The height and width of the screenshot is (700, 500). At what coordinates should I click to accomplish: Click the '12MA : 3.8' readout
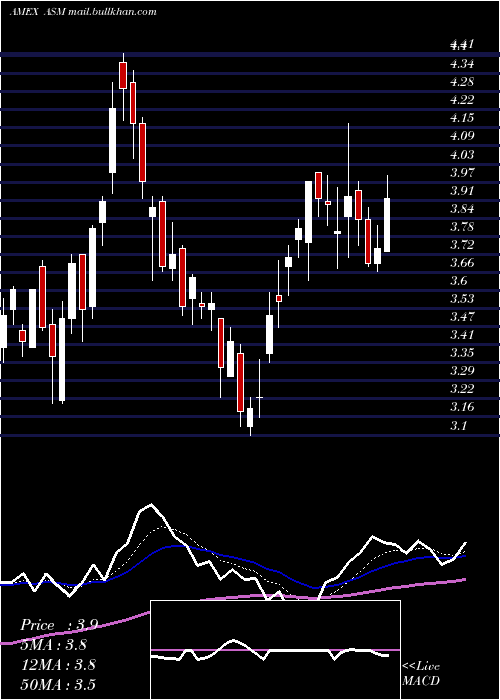pyautogui.click(x=58, y=665)
